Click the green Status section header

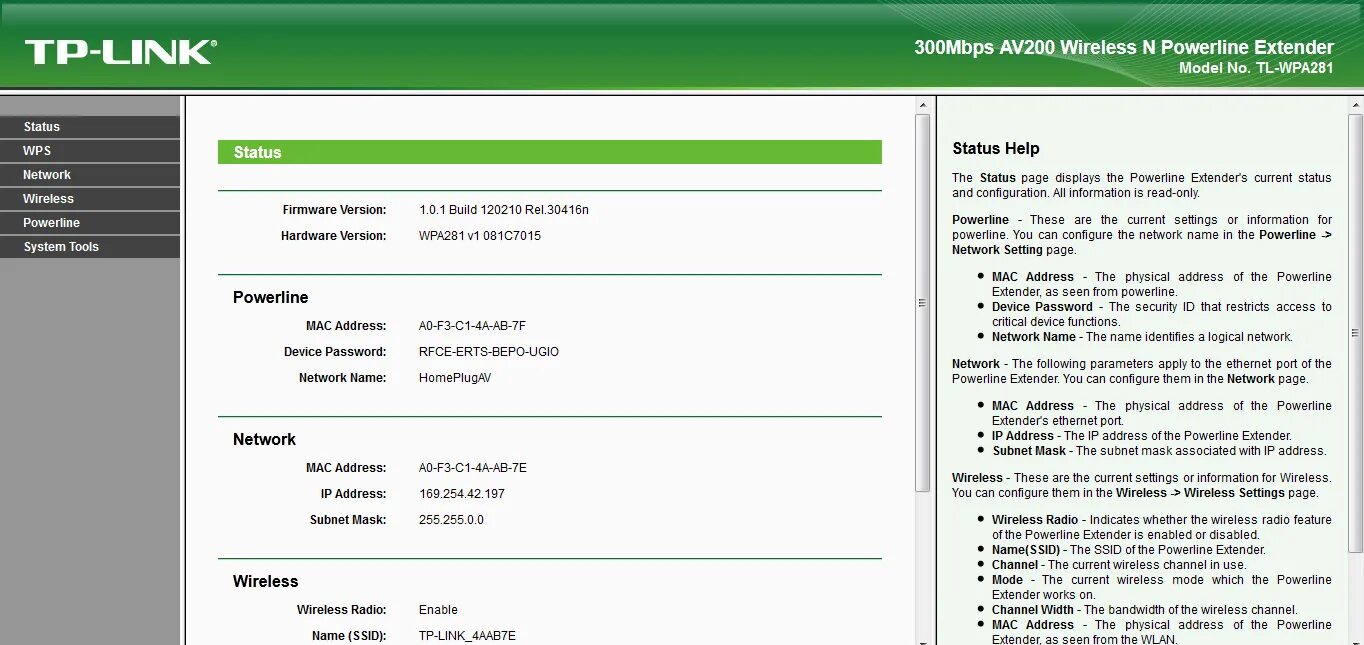(x=550, y=152)
